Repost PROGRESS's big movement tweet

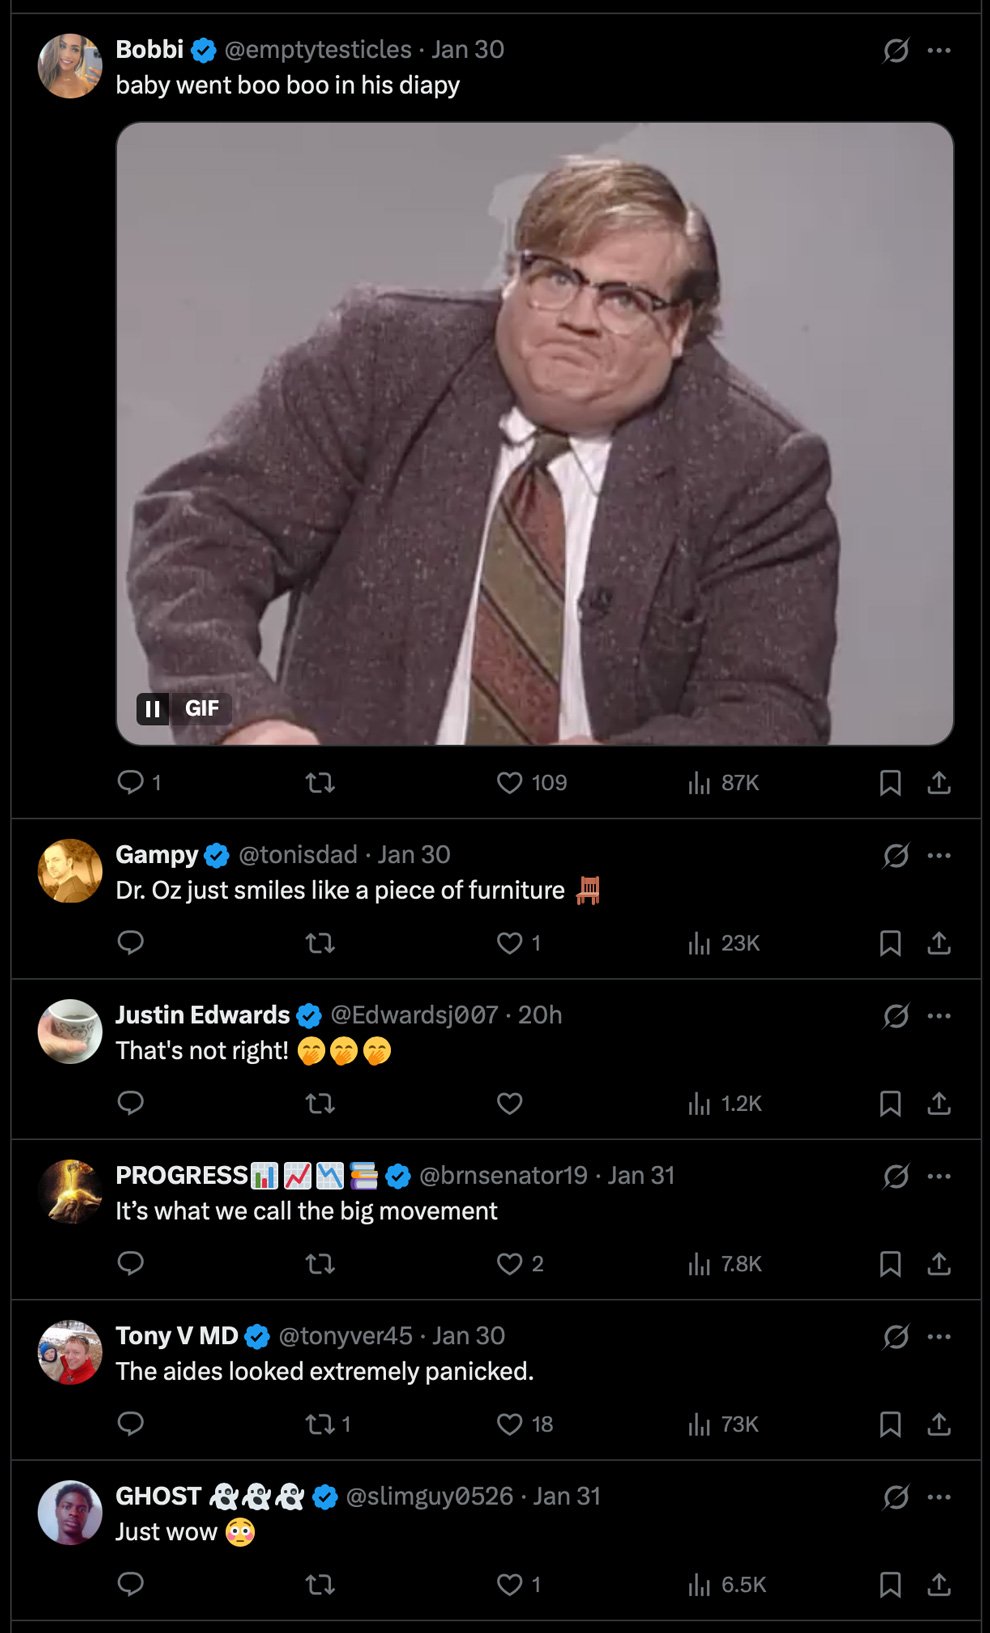coord(320,1264)
